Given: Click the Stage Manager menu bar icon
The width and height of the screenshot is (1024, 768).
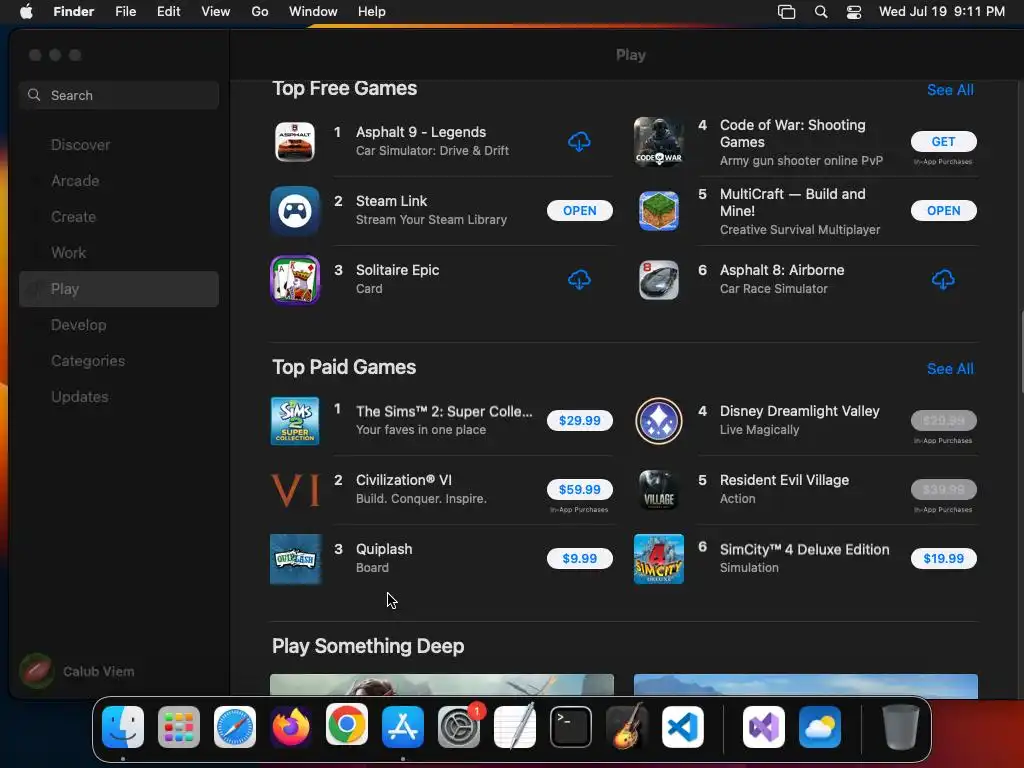Looking at the screenshot, I should pos(786,12).
